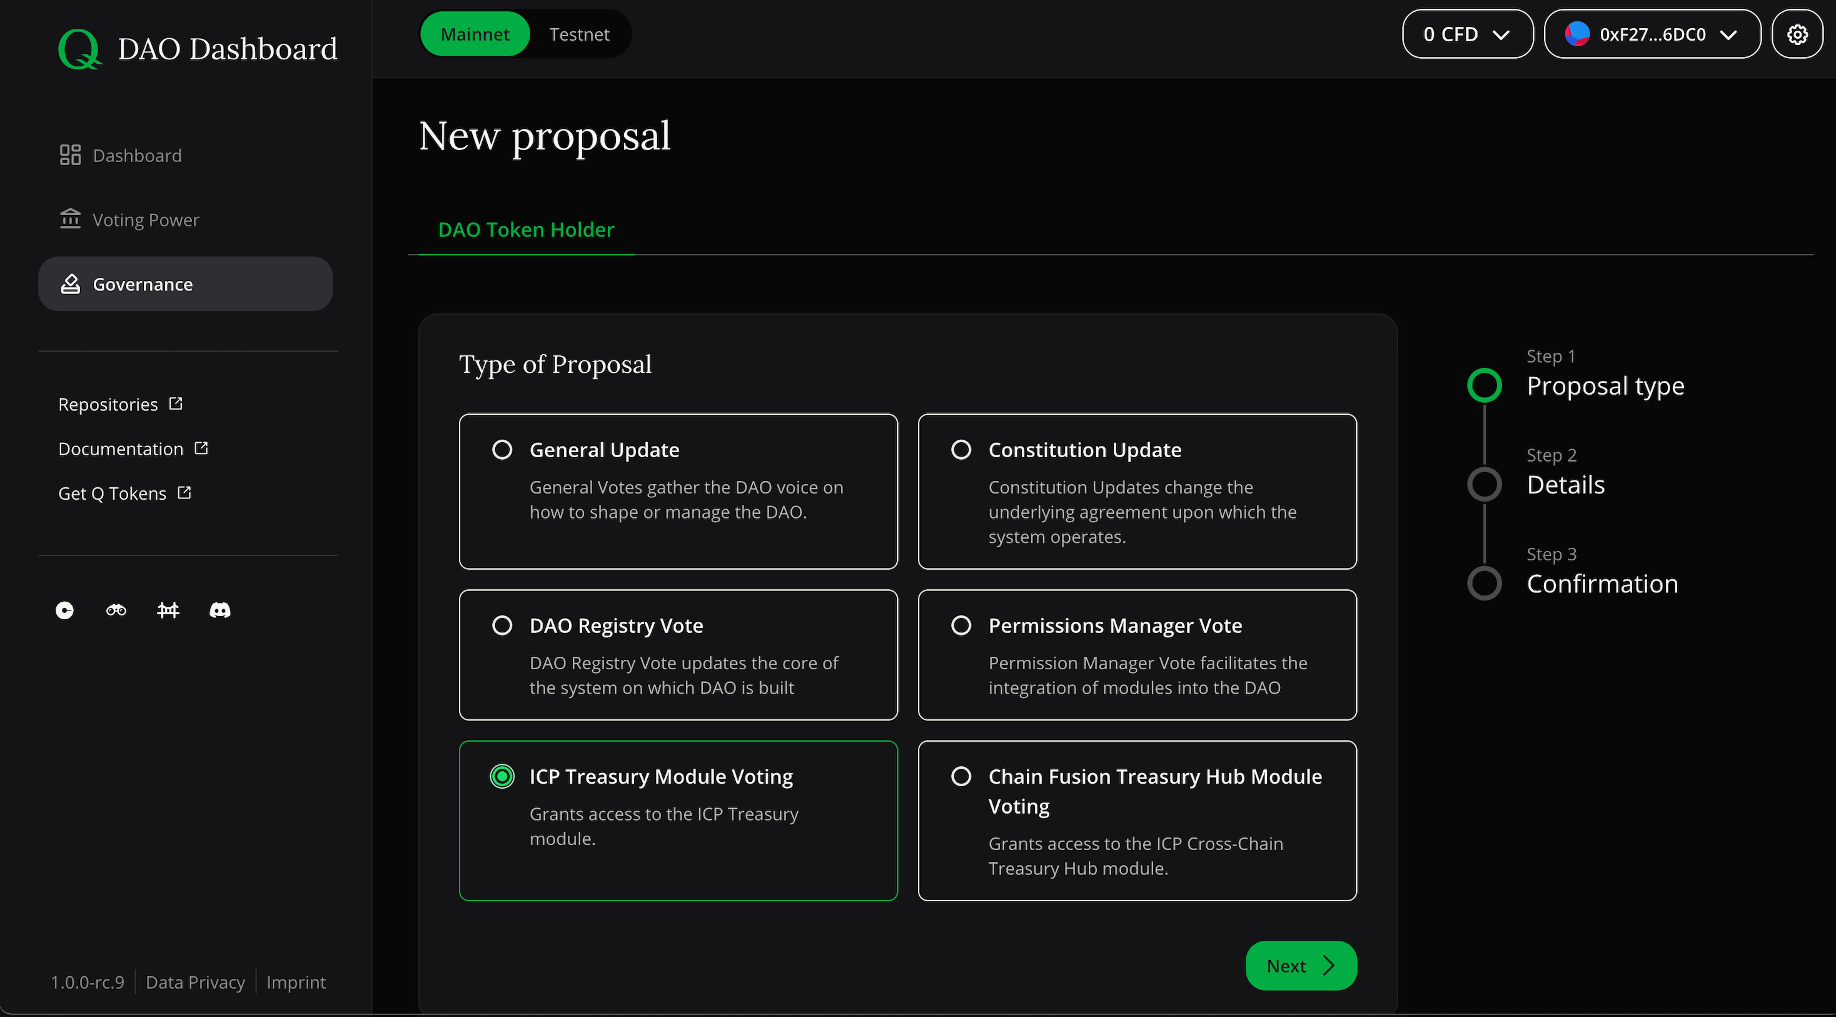The height and width of the screenshot is (1018, 1836).
Task: Click the binoculars social icon
Action: (116, 610)
